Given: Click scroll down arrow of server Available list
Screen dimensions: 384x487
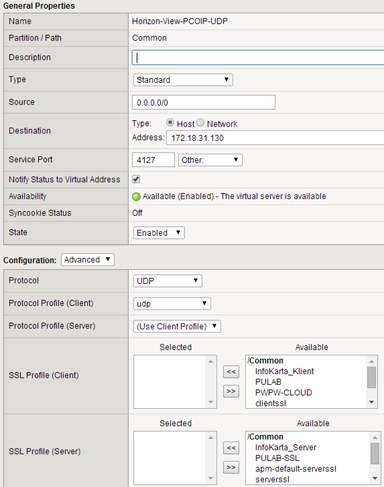Looking at the screenshot, I should tap(375, 478).
